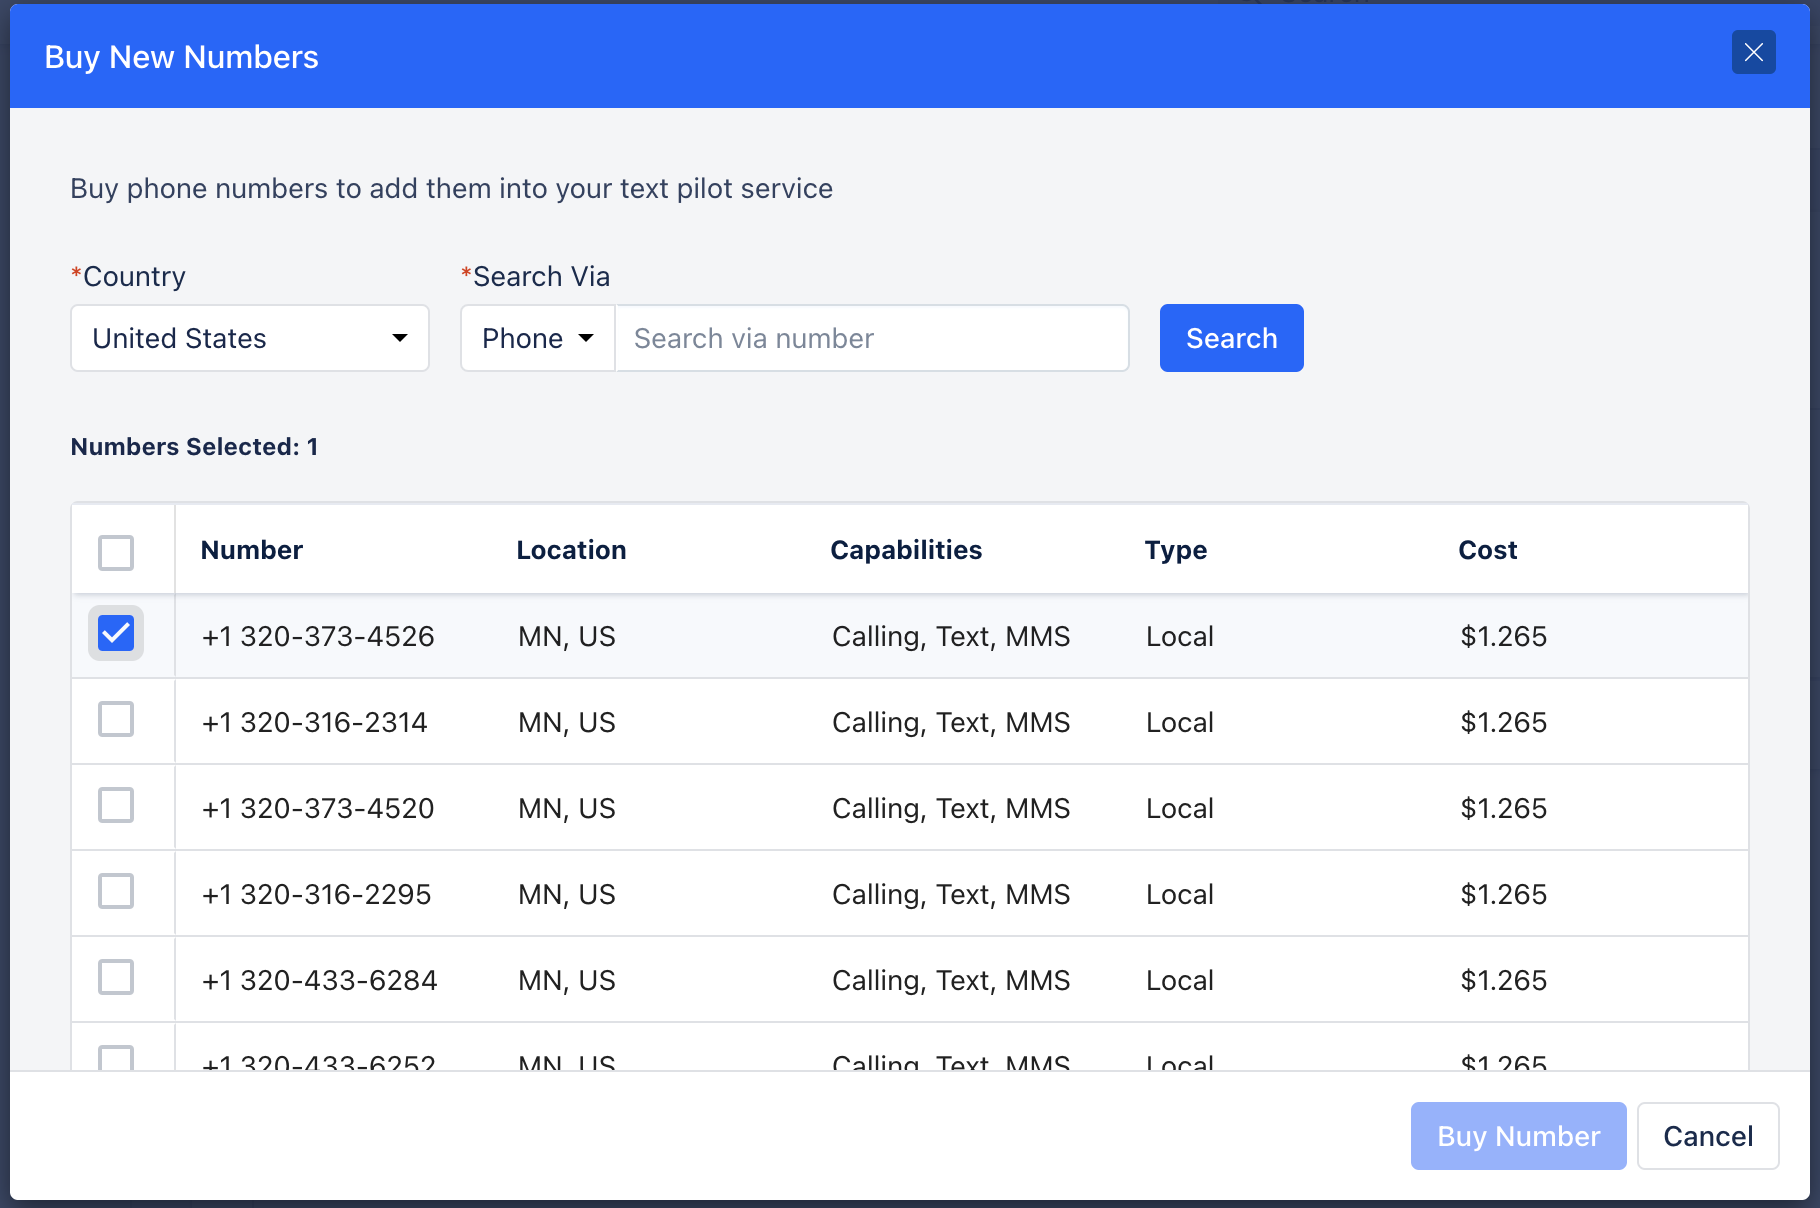Screen dimensions: 1820x1208
Task: Click the Location column header
Action: tap(571, 550)
